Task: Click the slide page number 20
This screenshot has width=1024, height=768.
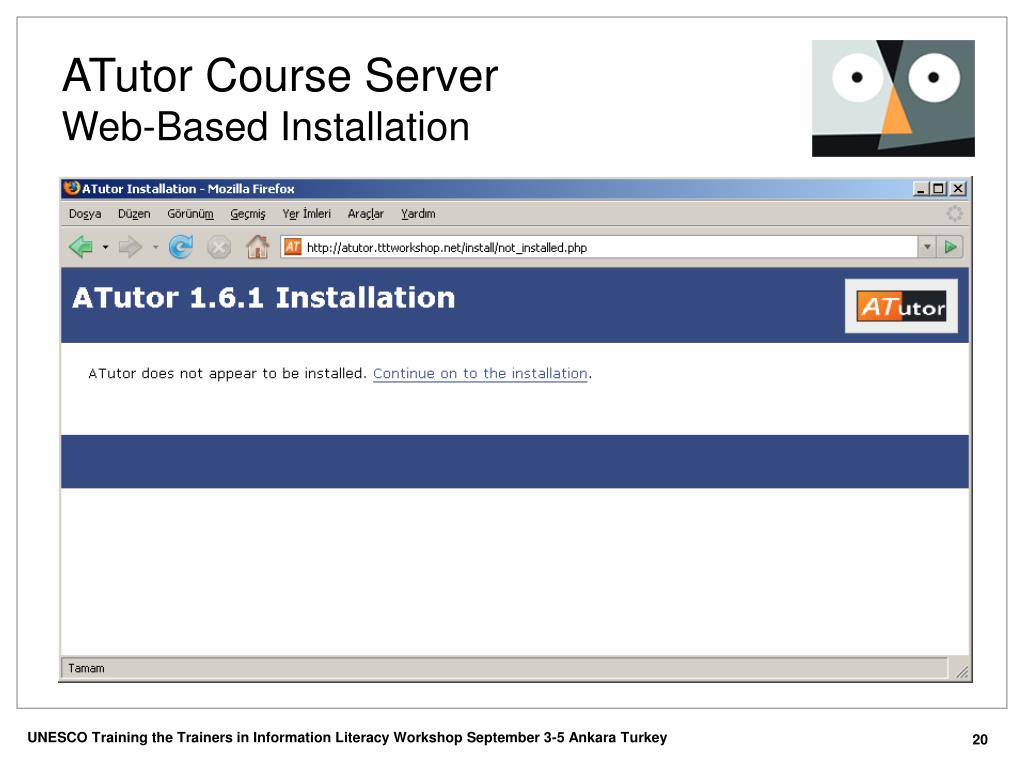Action: click(x=980, y=739)
